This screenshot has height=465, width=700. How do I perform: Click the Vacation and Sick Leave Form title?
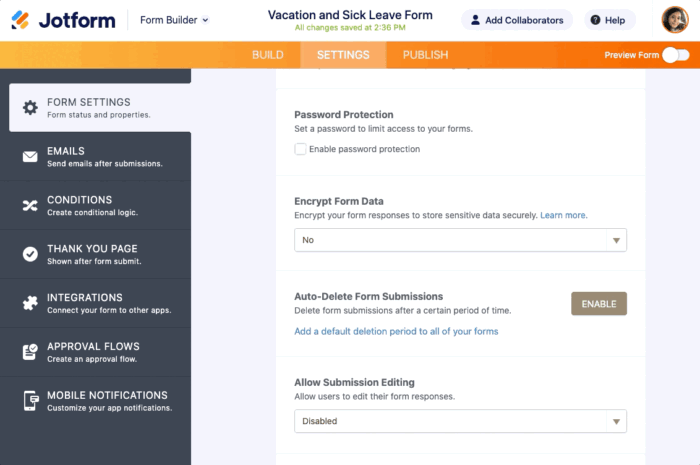[350, 15]
